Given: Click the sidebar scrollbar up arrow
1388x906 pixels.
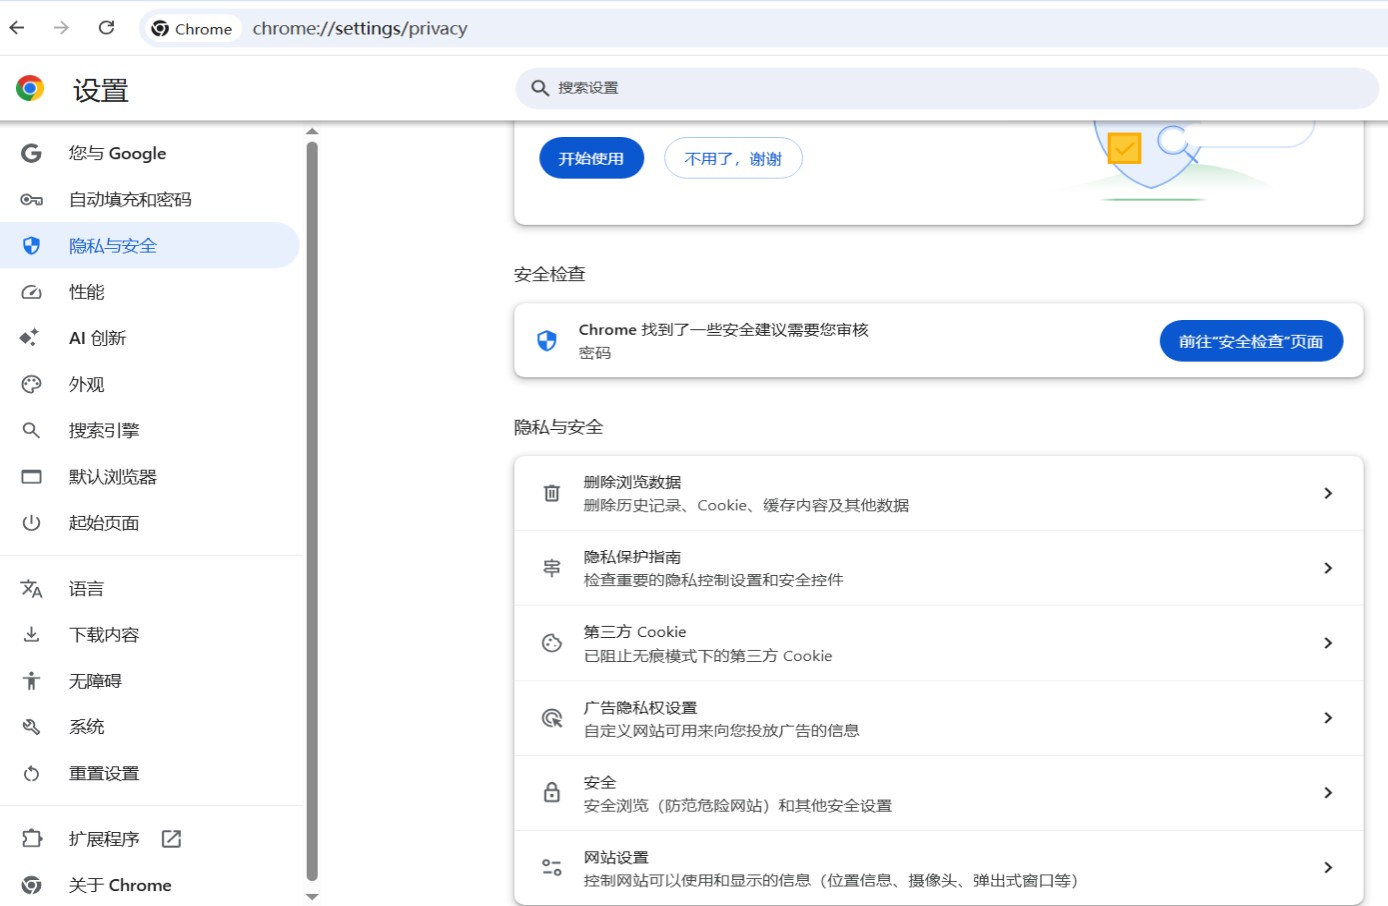Looking at the screenshot, I should click(312, 132).
